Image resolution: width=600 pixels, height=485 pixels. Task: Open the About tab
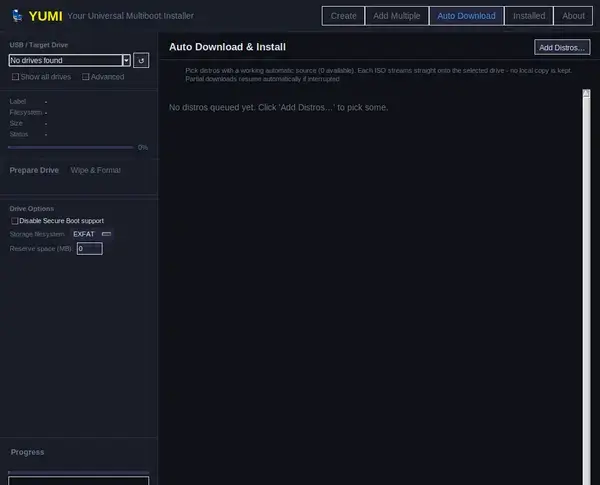[x=573, y=16]
